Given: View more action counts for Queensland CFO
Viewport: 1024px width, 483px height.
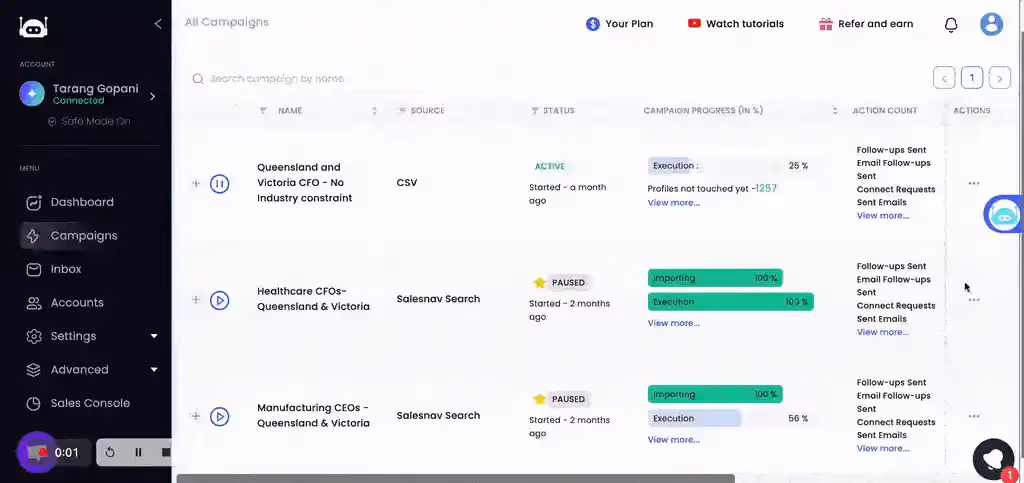Looking at the screenshot, I should 883,216.
